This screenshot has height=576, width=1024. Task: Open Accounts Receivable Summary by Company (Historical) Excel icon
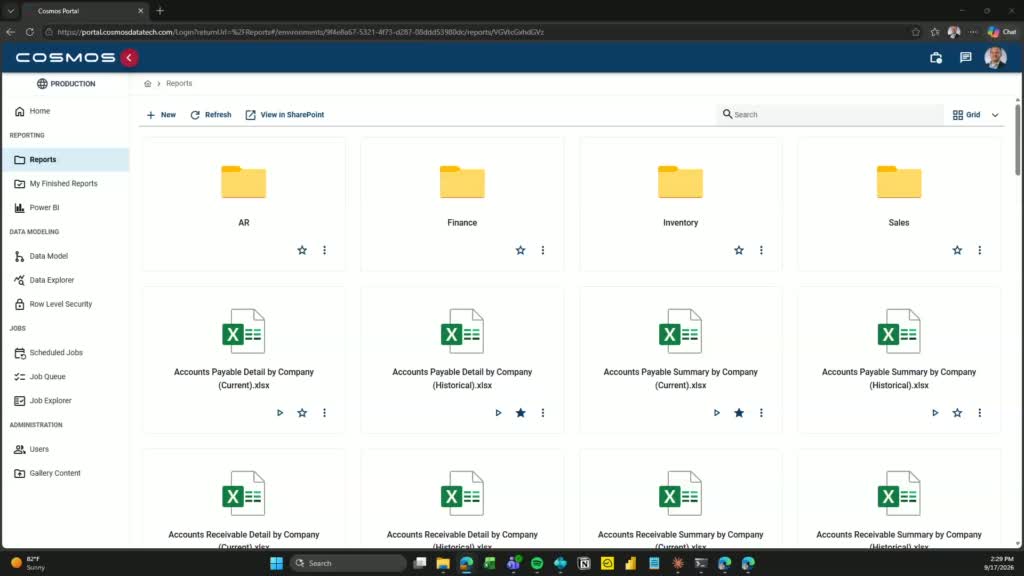click(899, 494)
